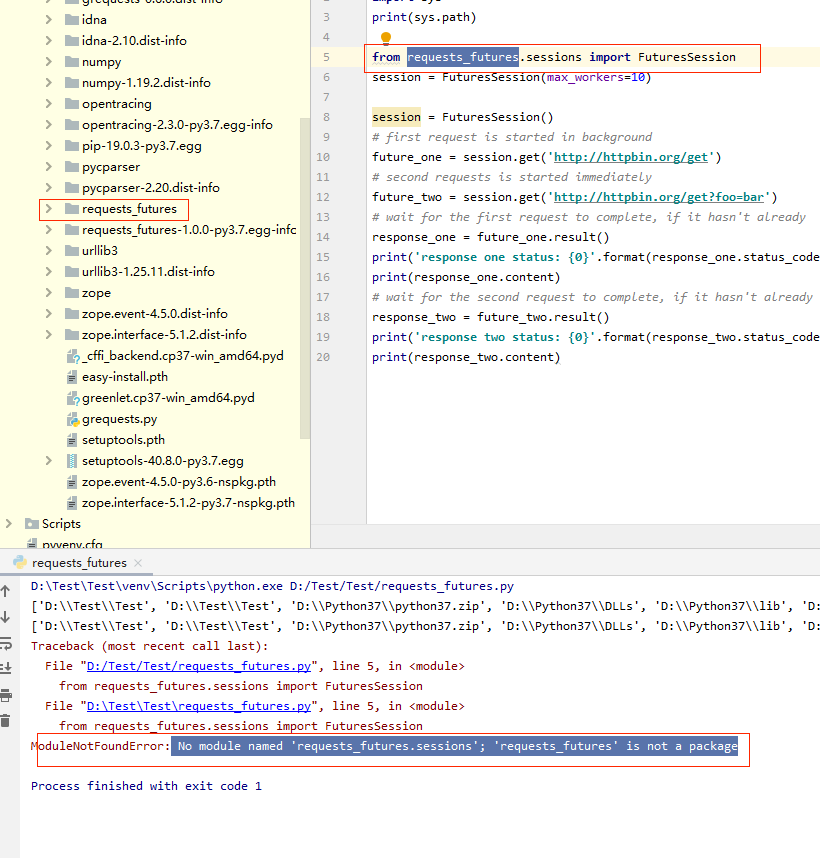
Task: Open the first requests_futures.py traceback link
Action: 196,665
